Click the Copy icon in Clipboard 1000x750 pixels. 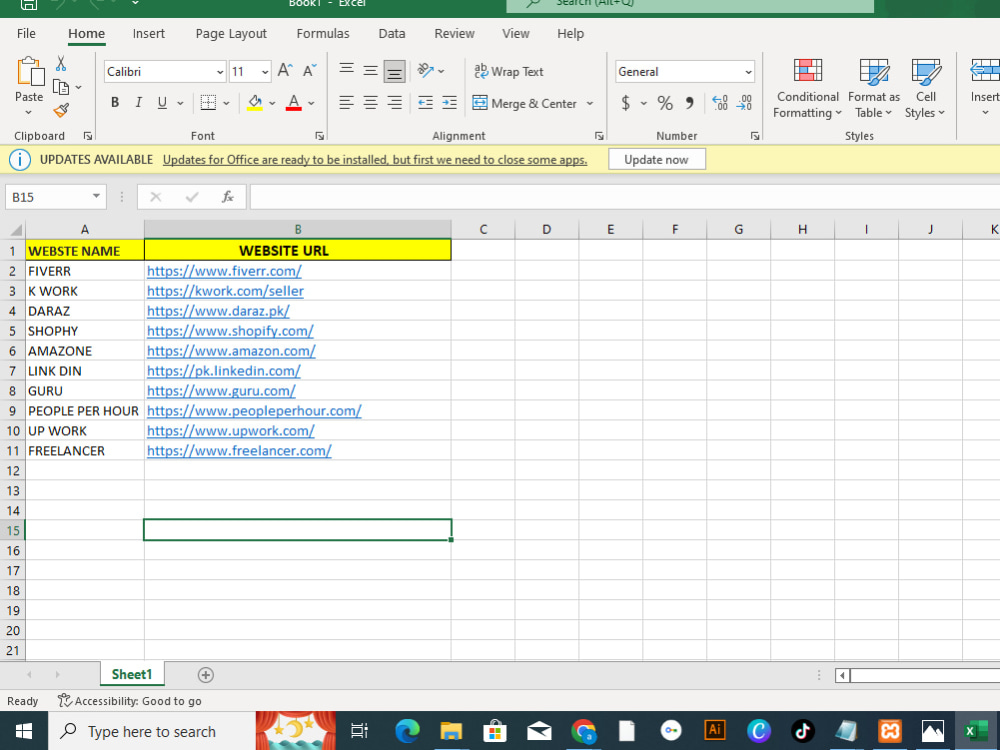pos(61,87)
